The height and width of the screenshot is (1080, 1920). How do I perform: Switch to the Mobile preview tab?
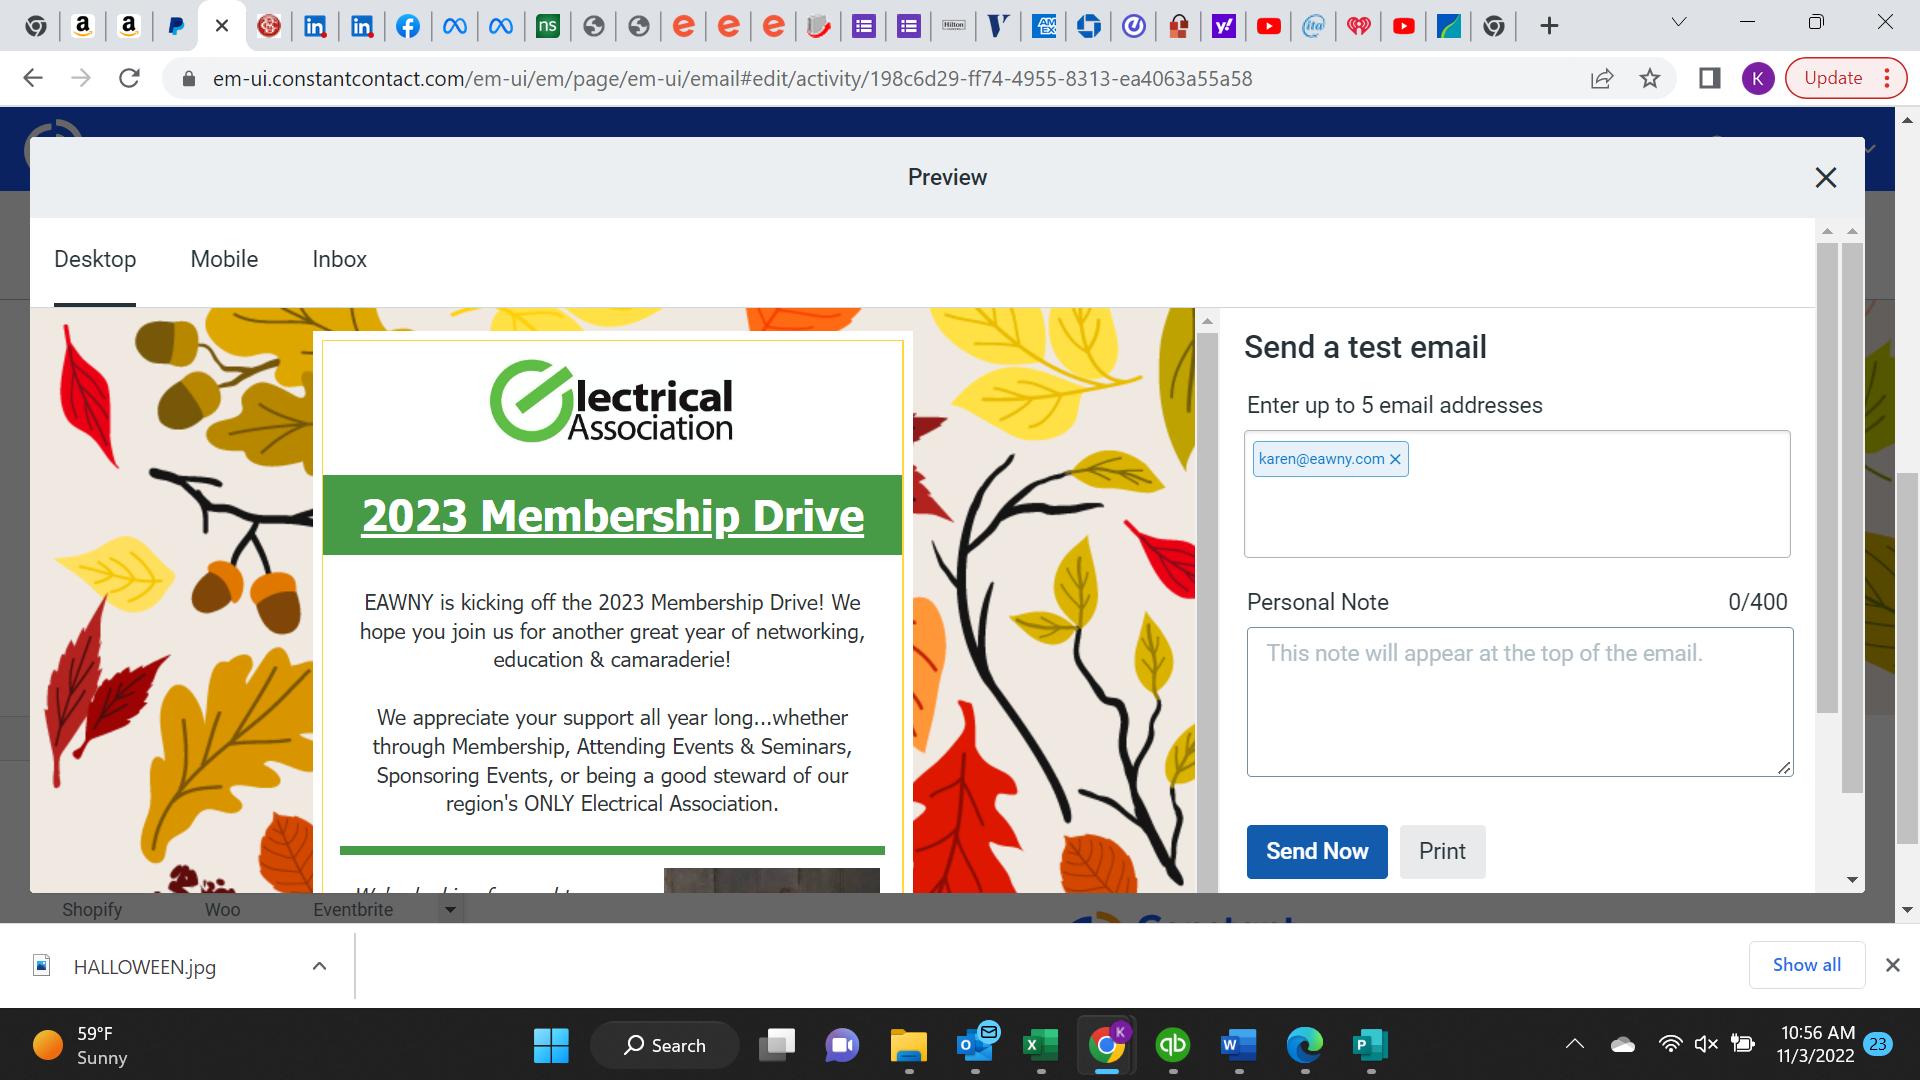(224, 259)
